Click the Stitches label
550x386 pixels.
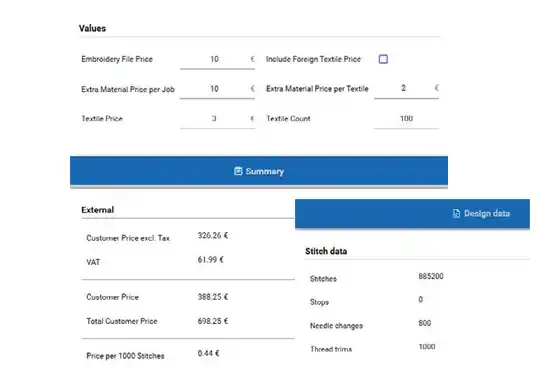pyautogui.click(x=323, y=279)
